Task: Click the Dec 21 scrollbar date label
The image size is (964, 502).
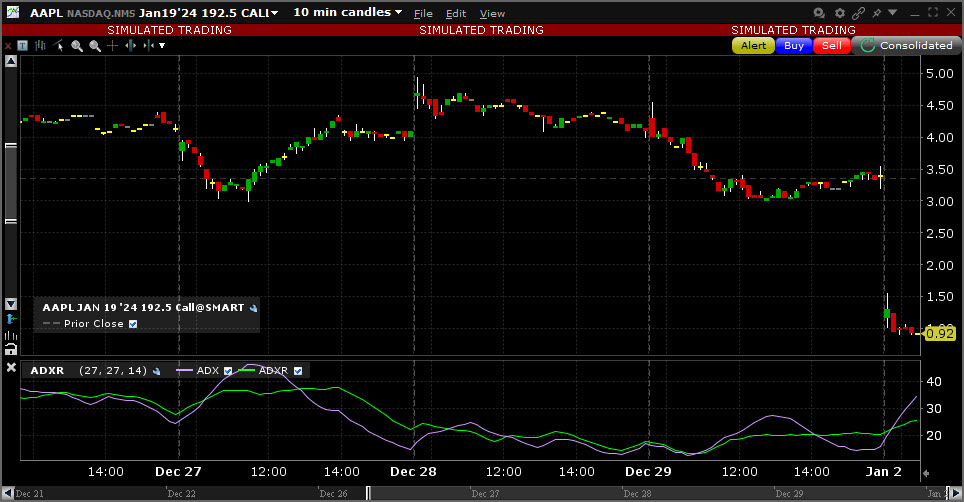Action: coord(30,493)
